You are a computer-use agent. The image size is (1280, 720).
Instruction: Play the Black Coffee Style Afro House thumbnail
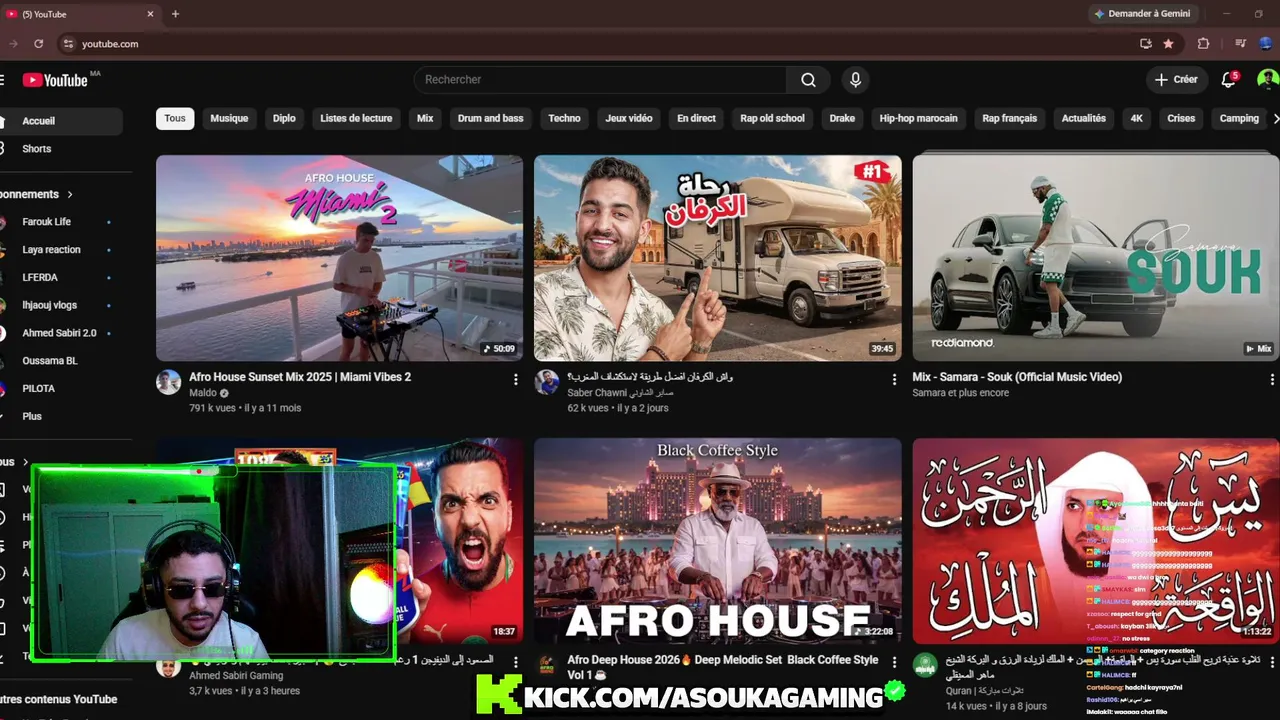(x=718, y=541)
